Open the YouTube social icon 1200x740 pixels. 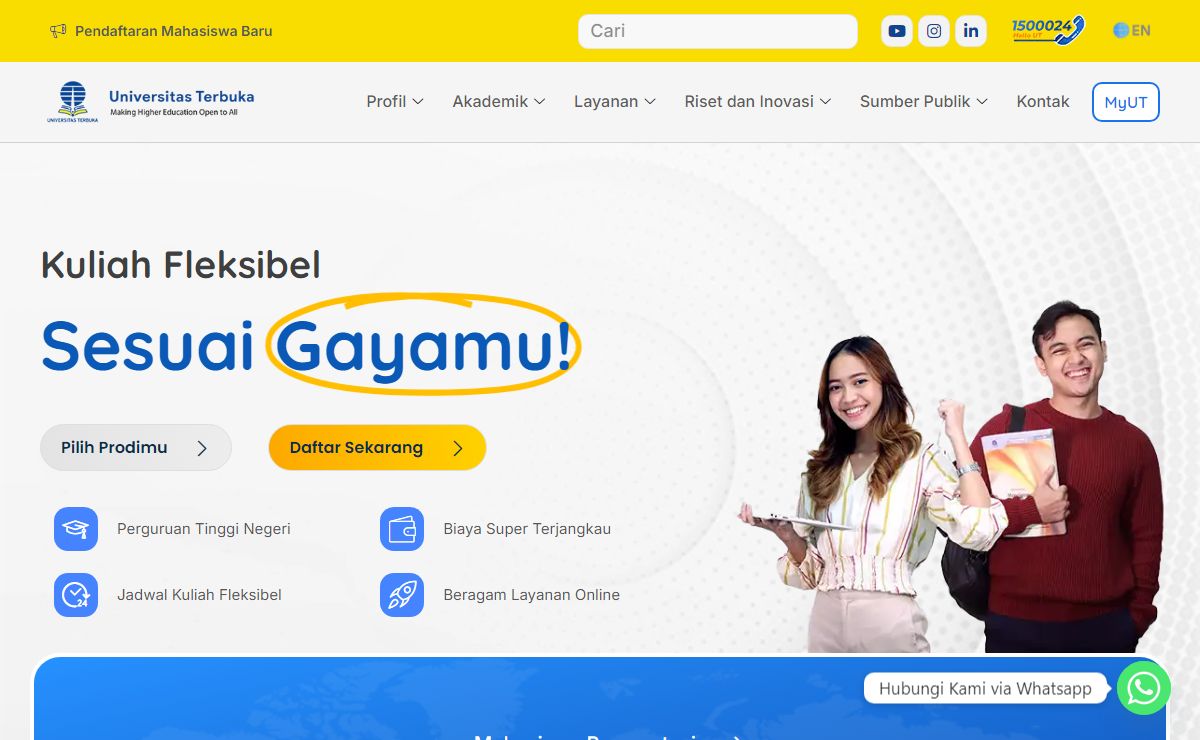point(897,31)
